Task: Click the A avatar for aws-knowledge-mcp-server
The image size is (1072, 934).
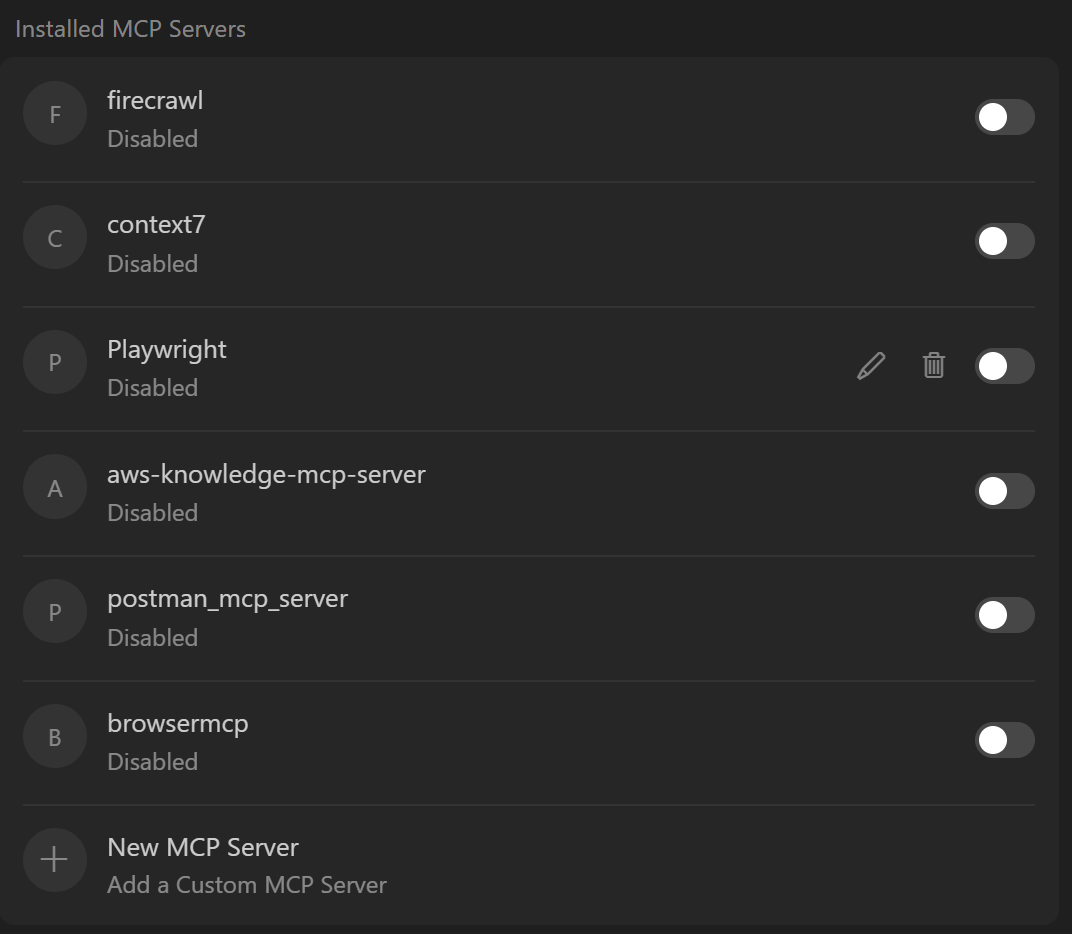Action: tap(55, 487)
